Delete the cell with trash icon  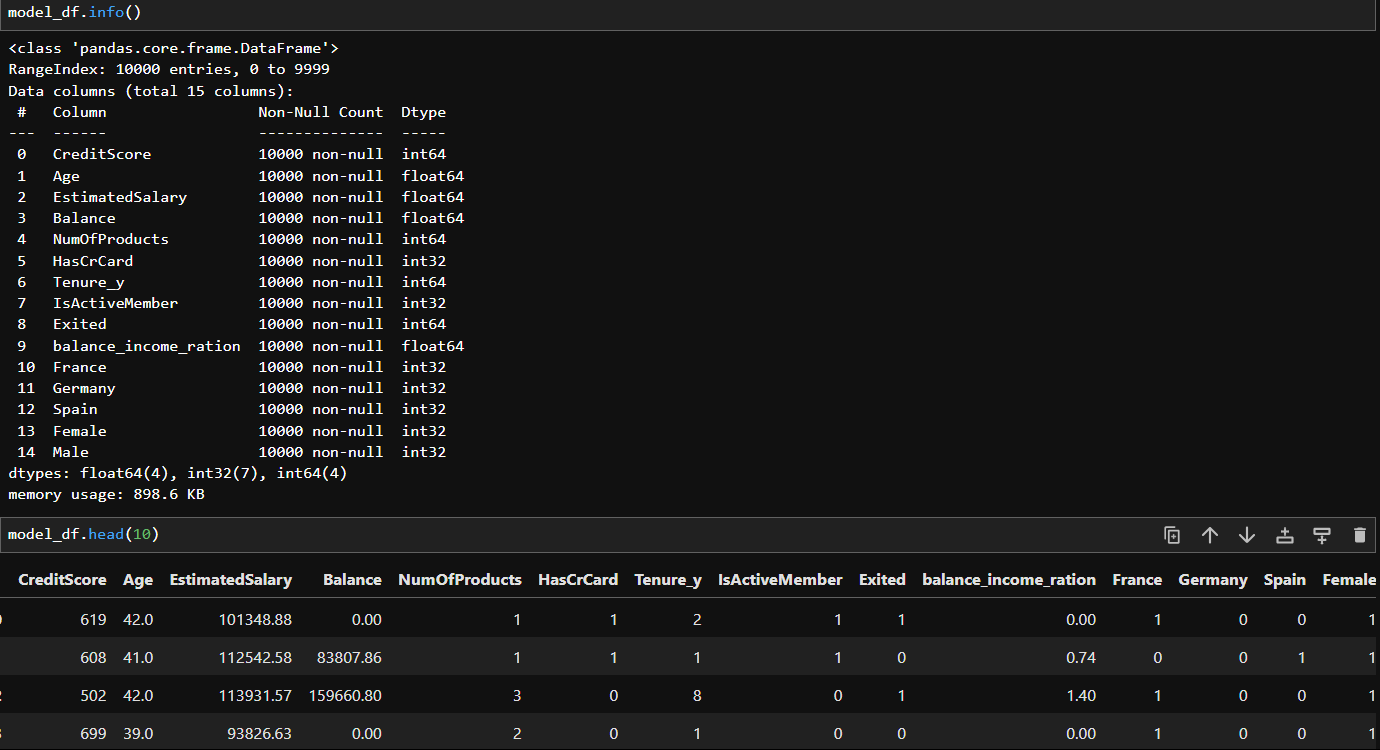pyautogui.click(x=1359, y=535)
